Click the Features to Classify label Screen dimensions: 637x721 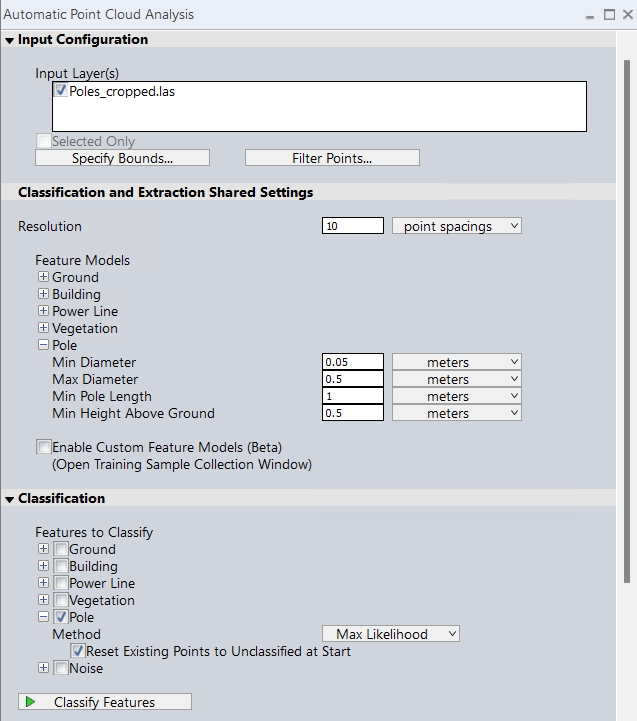94,532
